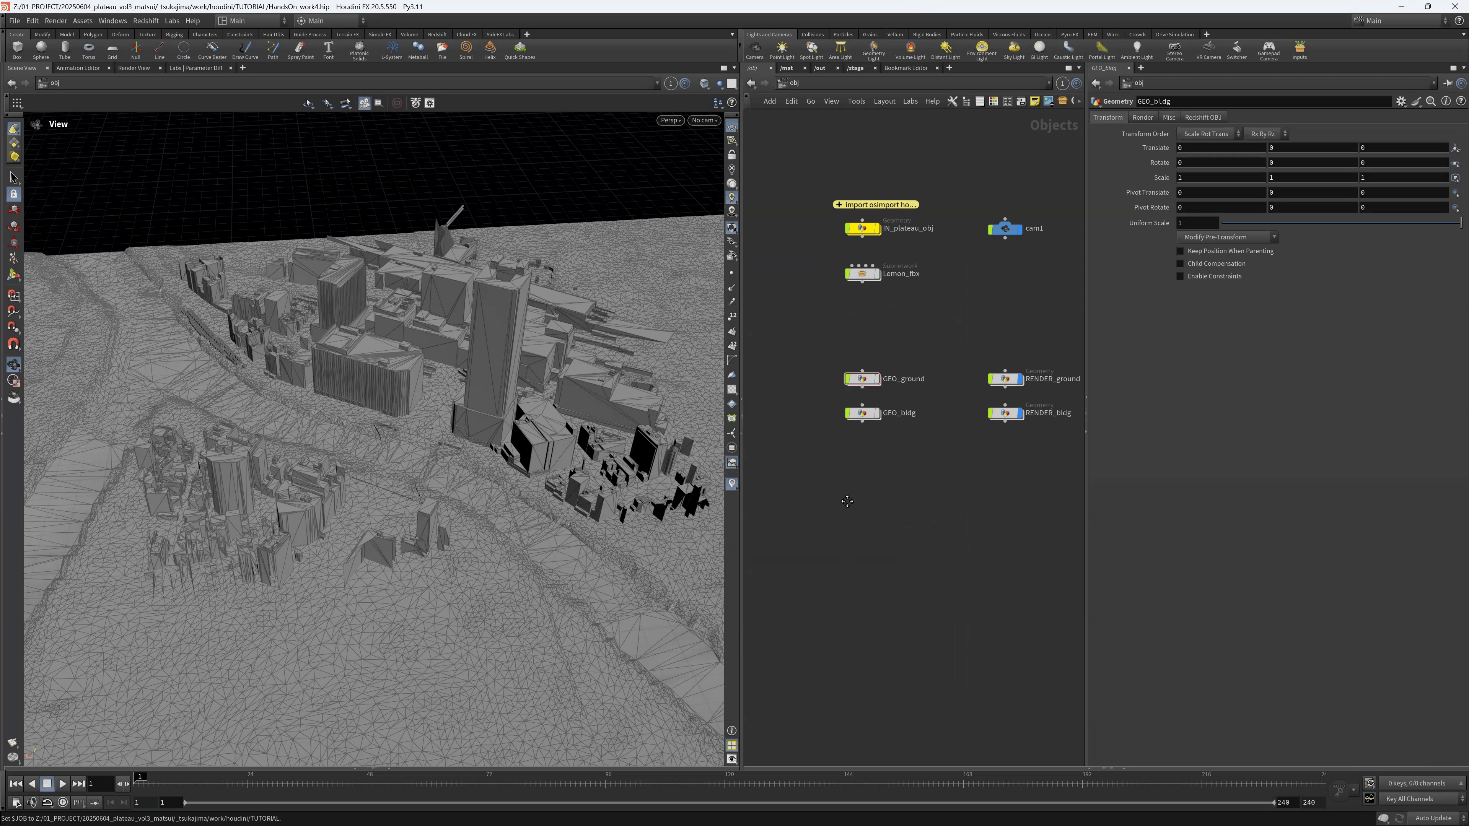This screenshot has width=1469, height=826.
Task: Click the Translate X input field
Action: pos(1220,147)
